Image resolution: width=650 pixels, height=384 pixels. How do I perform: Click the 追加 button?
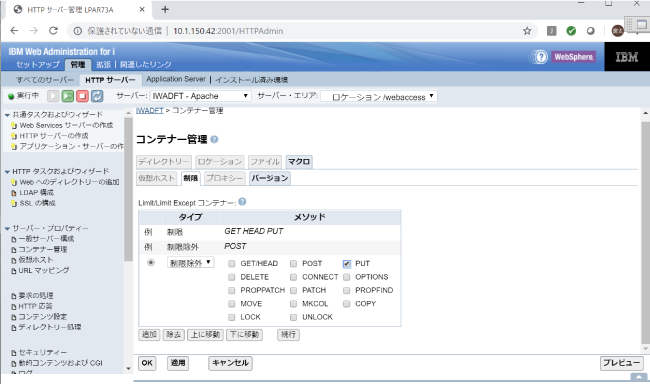[149, 335]
